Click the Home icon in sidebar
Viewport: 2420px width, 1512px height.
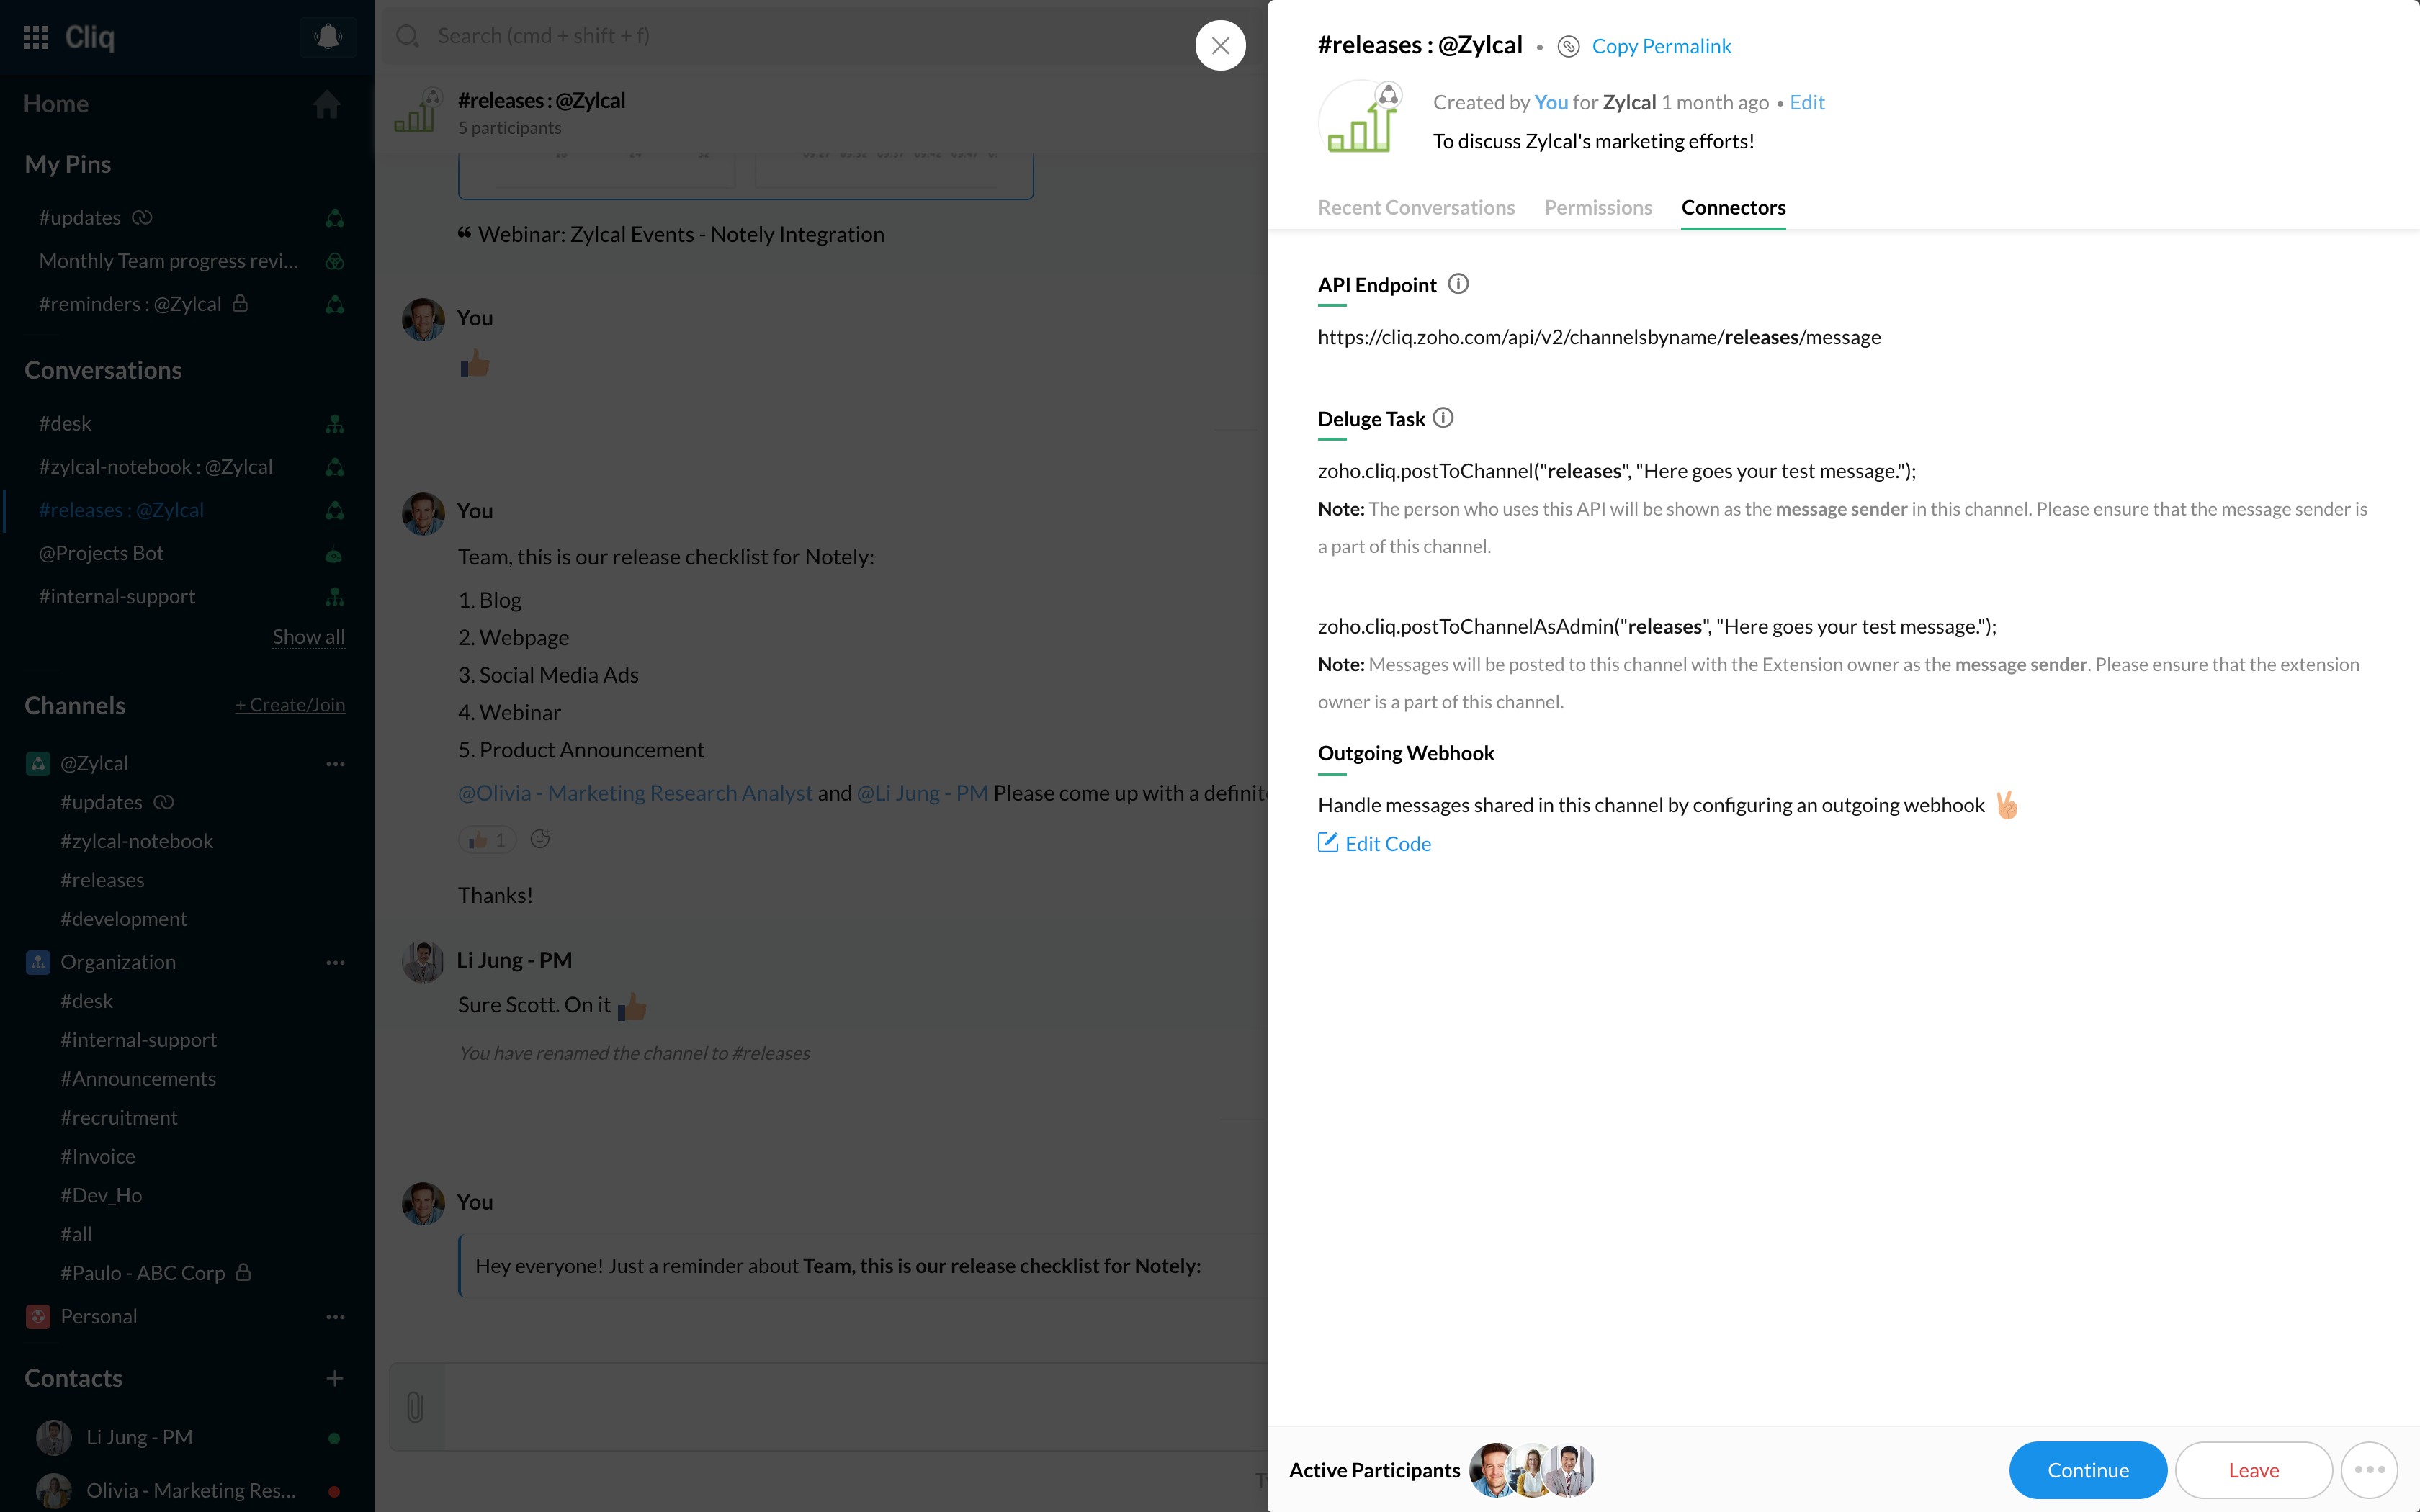click(326, 104)
